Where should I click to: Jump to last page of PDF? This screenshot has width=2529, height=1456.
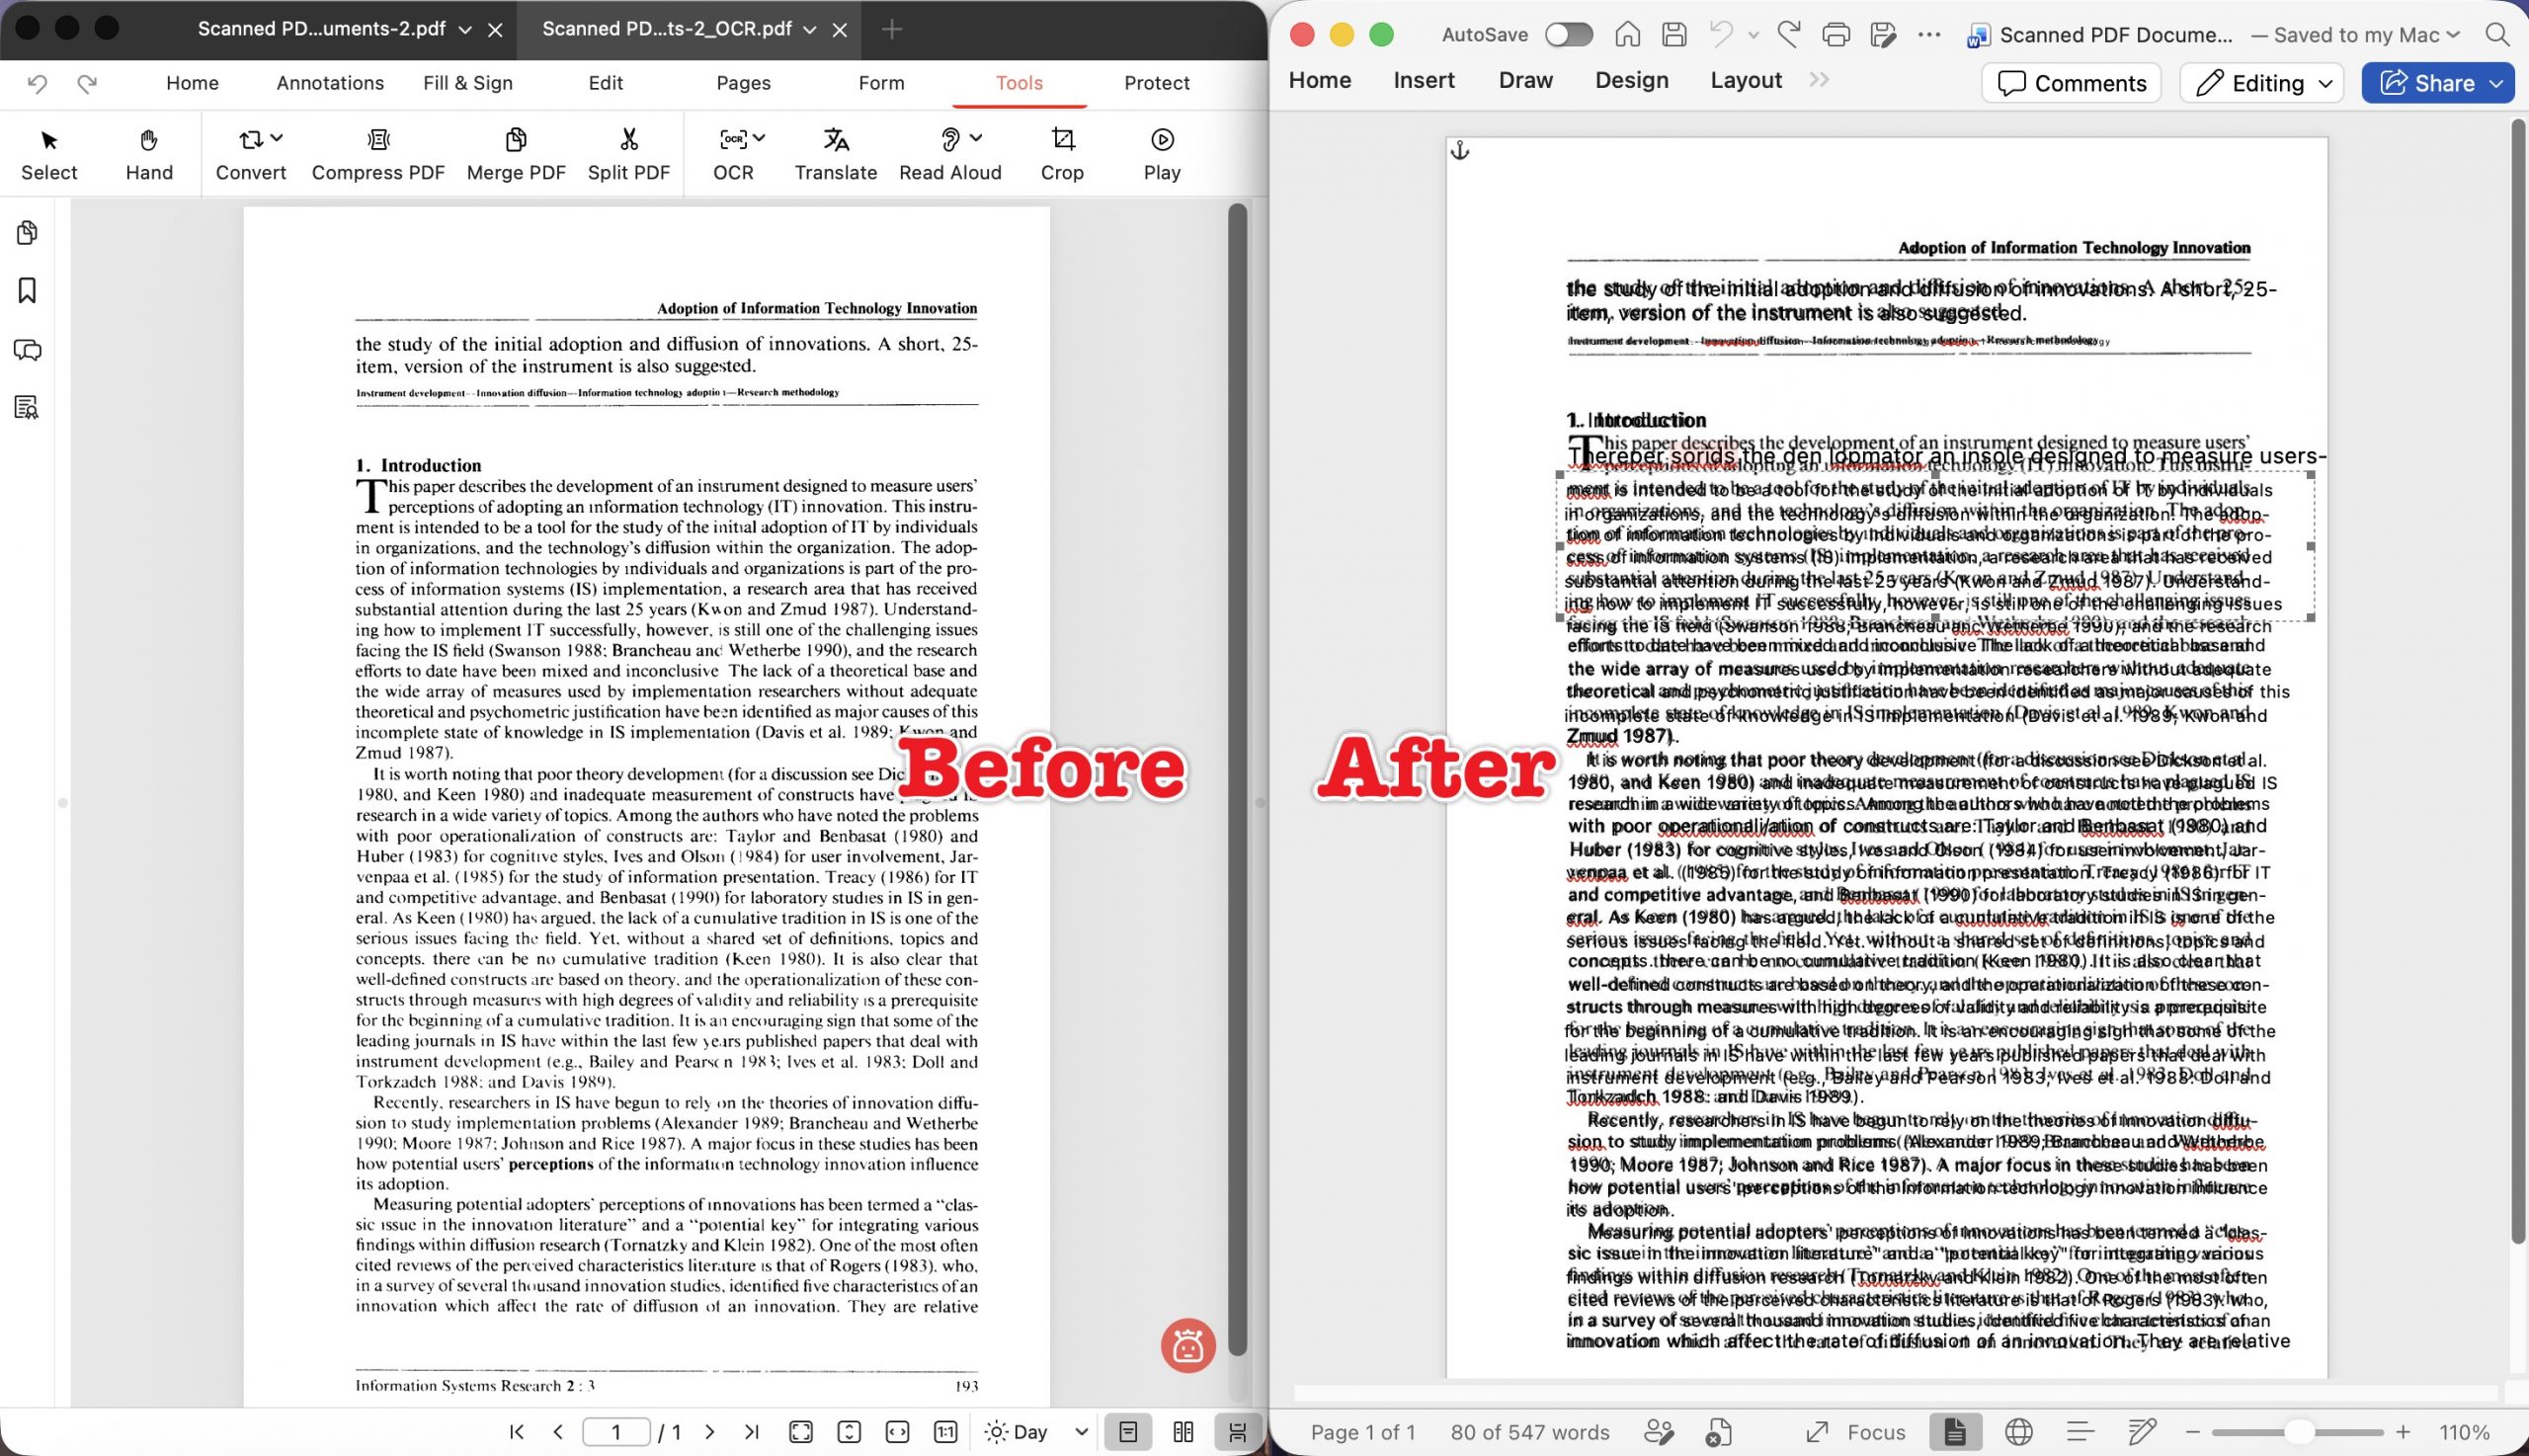click(752, 1432)
